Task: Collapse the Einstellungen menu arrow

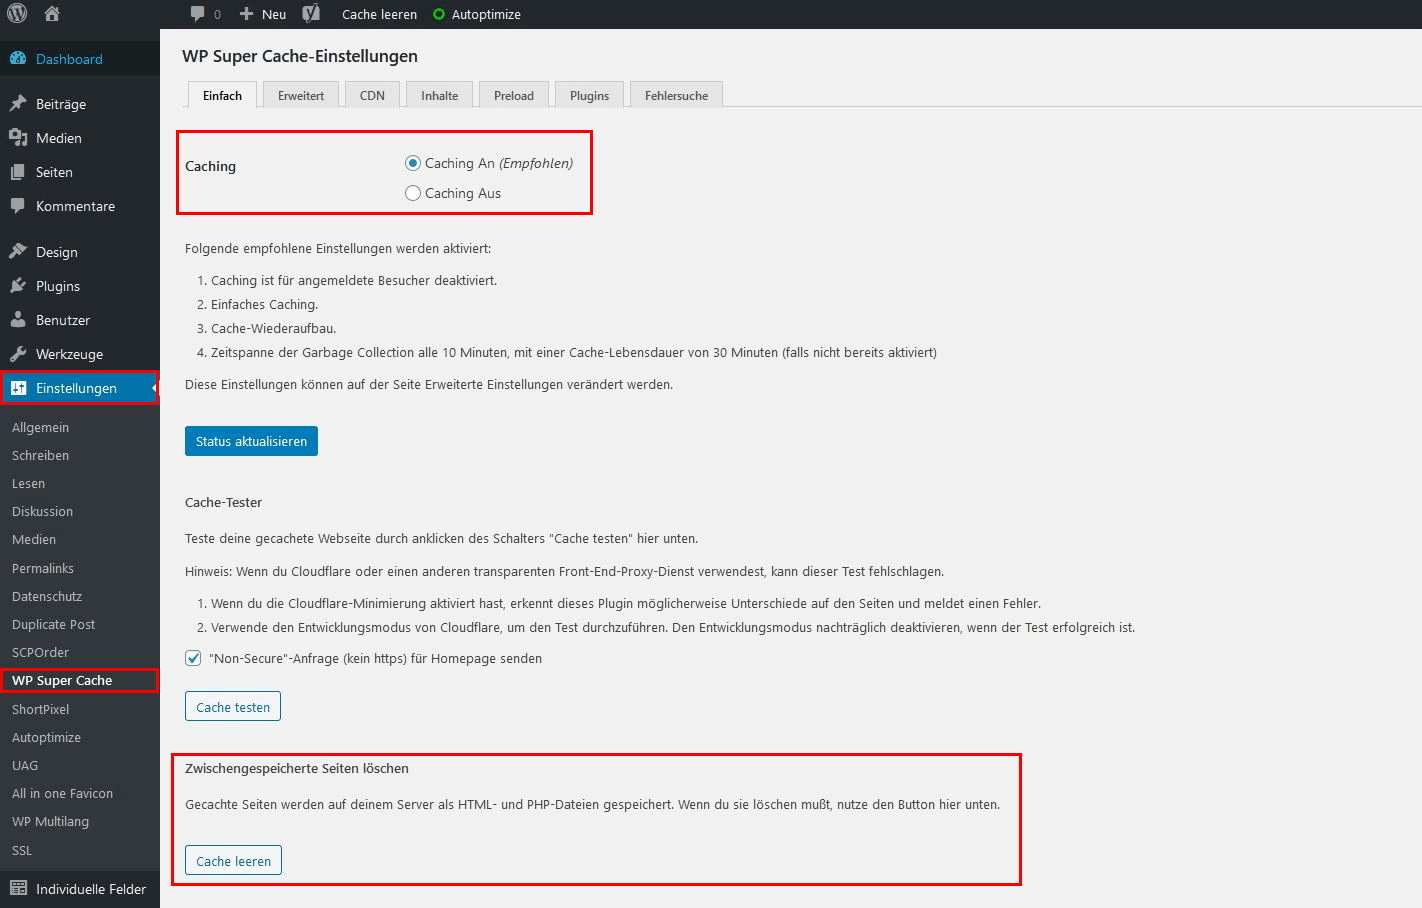Action: [x=154, y=388]
